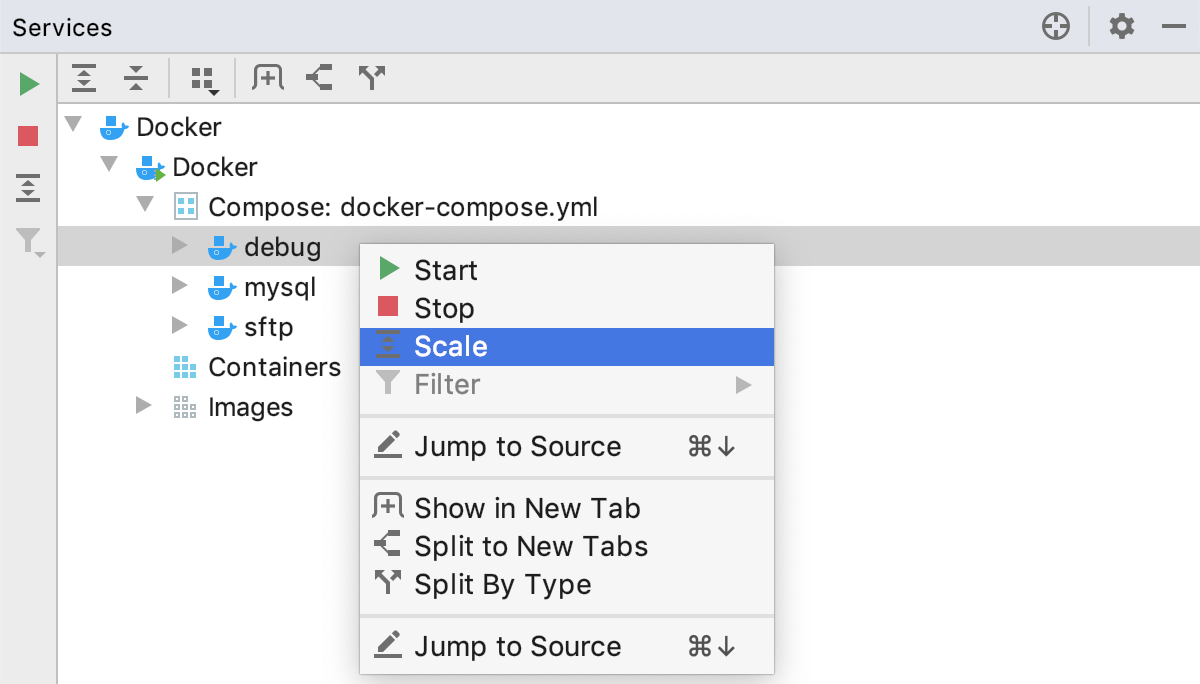
Task: Expand the mysql service node
Action: point(181,287)
